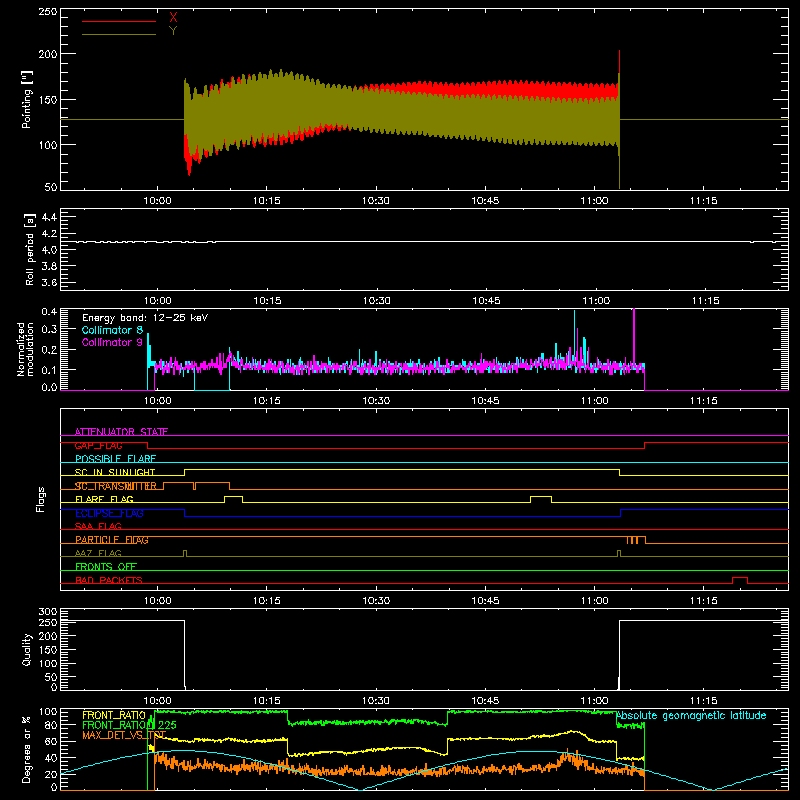Click the 'Absolute geomagnetic latitude' label
Viewport: 800px width, 800px height.
pyautogui.click(x=691, y=716)
